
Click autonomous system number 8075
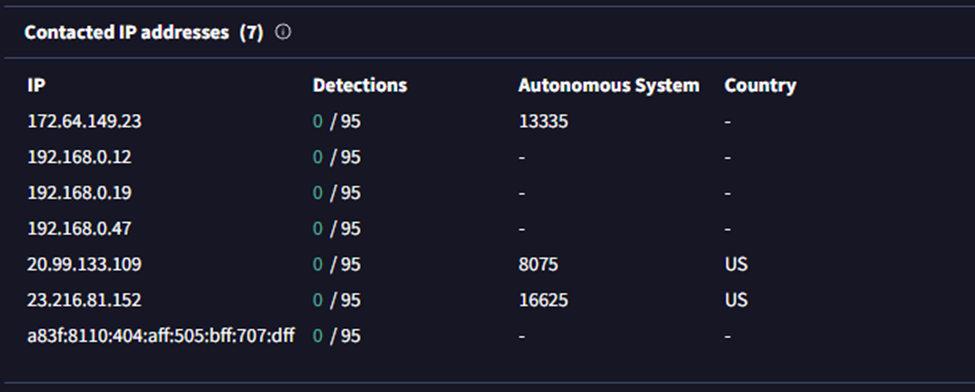point(538,264)
